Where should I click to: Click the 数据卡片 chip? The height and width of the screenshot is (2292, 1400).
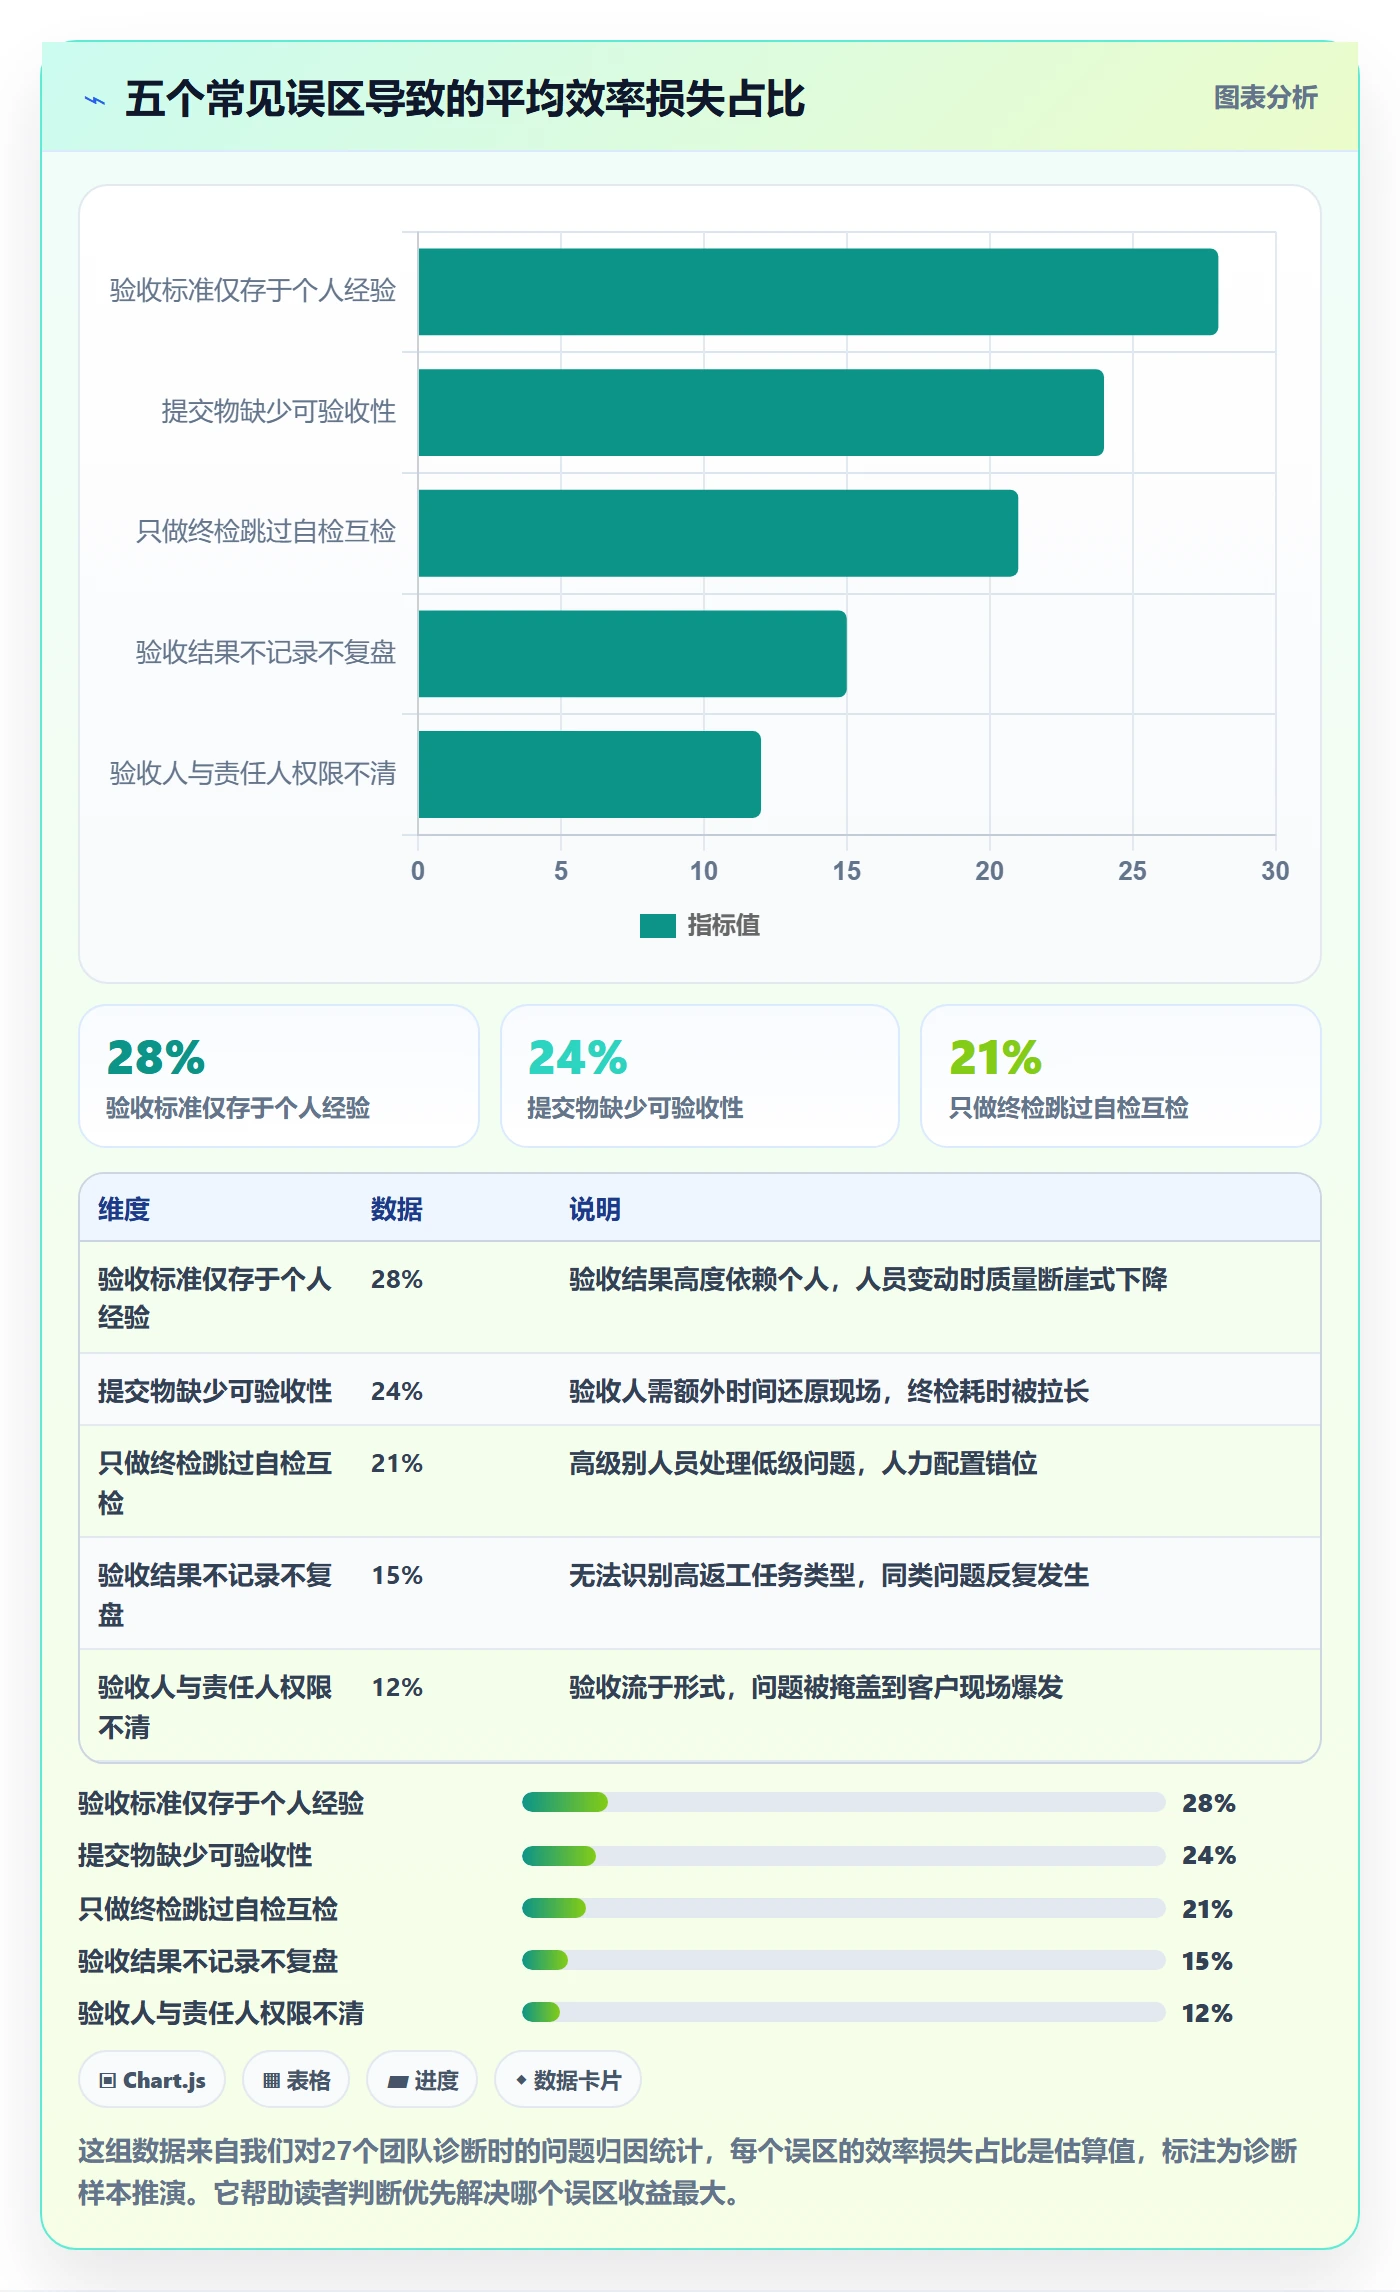tap(568, 2080)
